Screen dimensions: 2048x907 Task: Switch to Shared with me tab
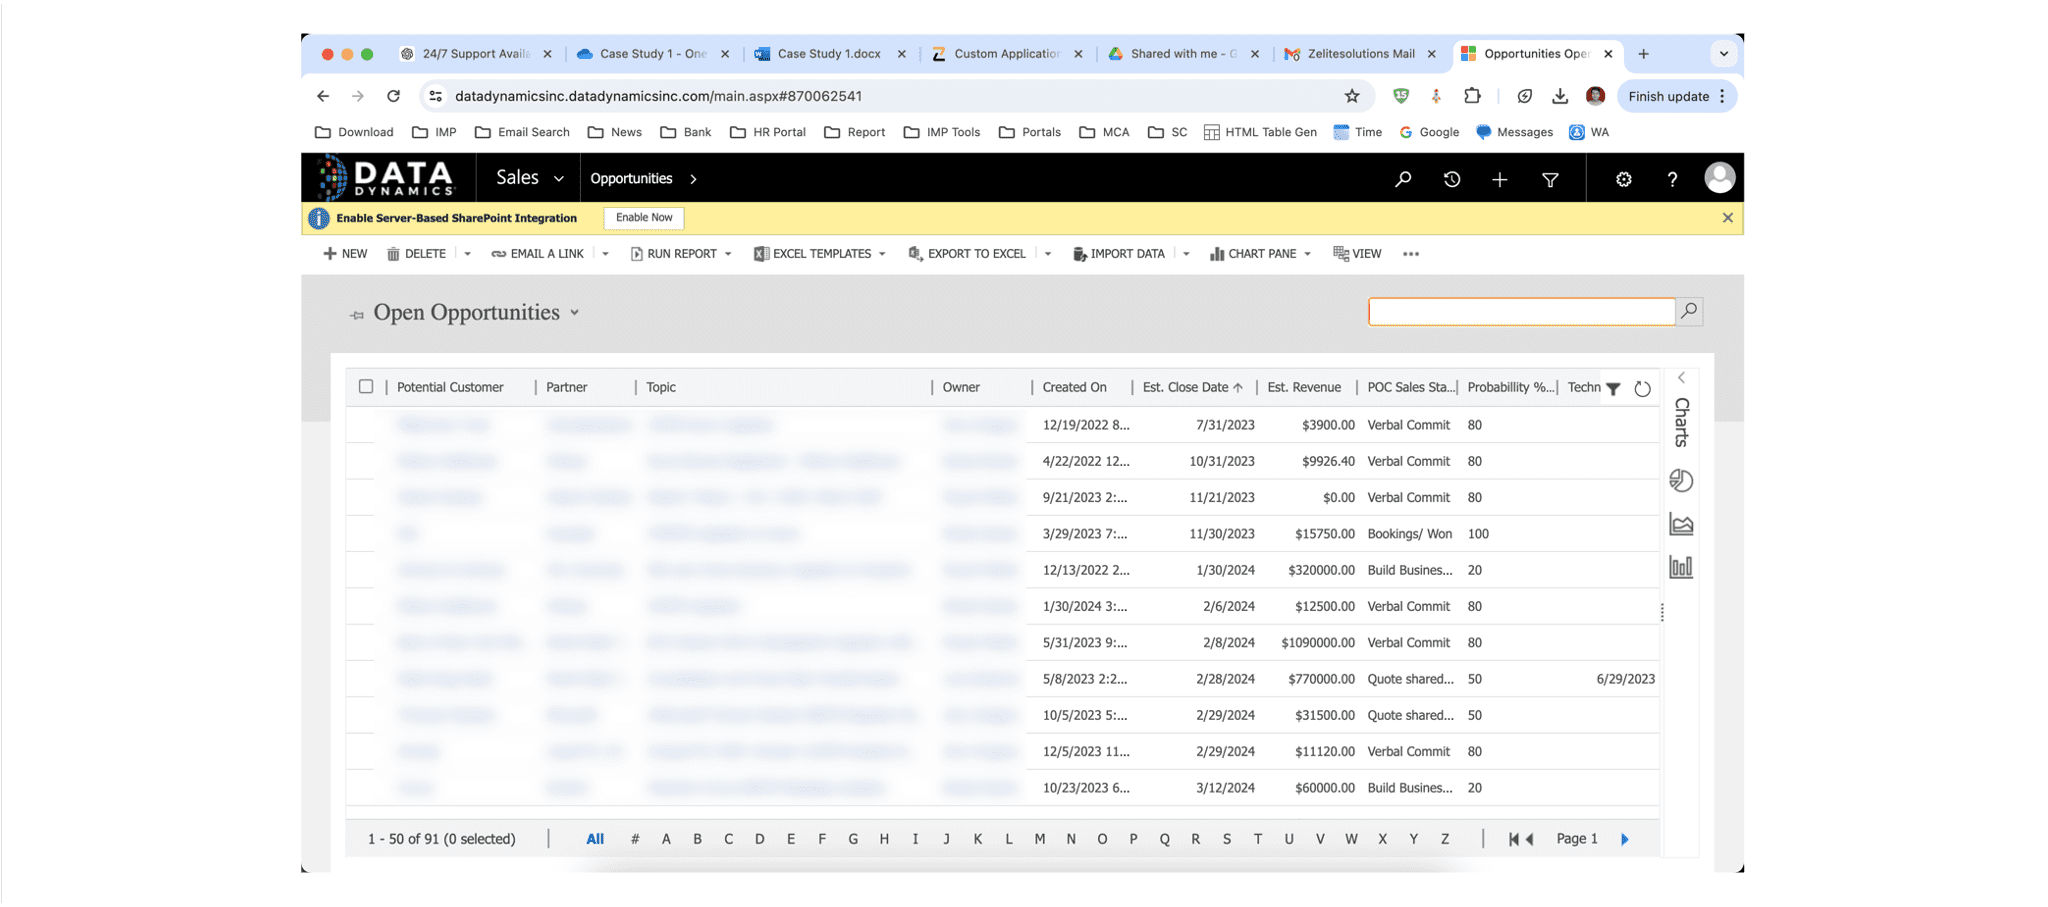click(x=1183, y=54)
